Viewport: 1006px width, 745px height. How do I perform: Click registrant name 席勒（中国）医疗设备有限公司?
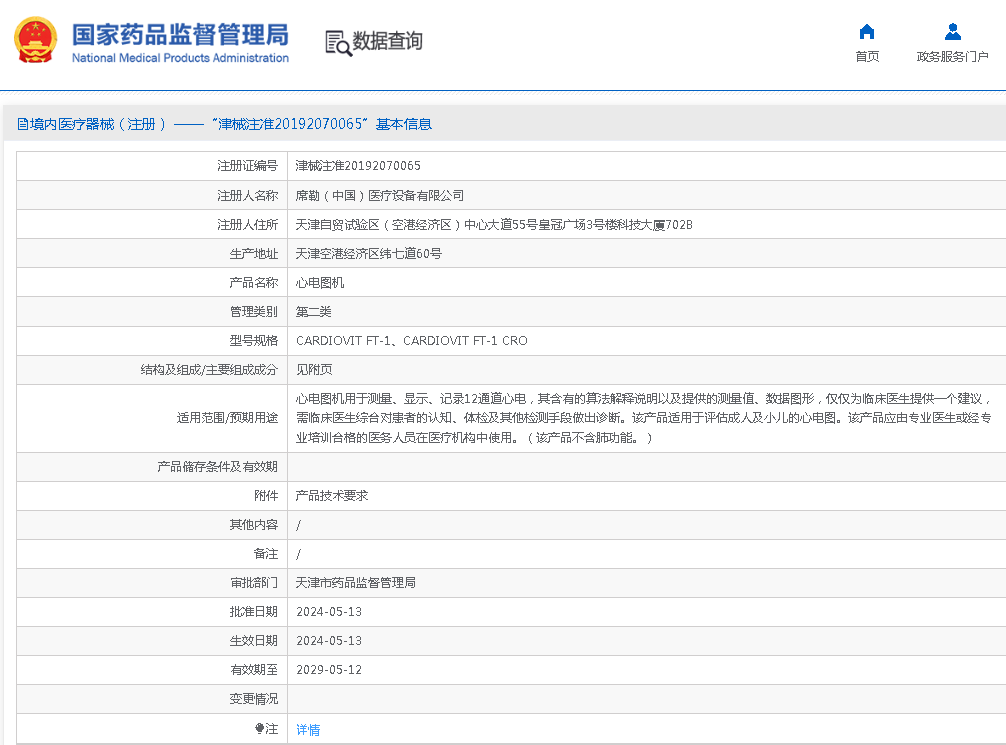(x=380, y=196)
